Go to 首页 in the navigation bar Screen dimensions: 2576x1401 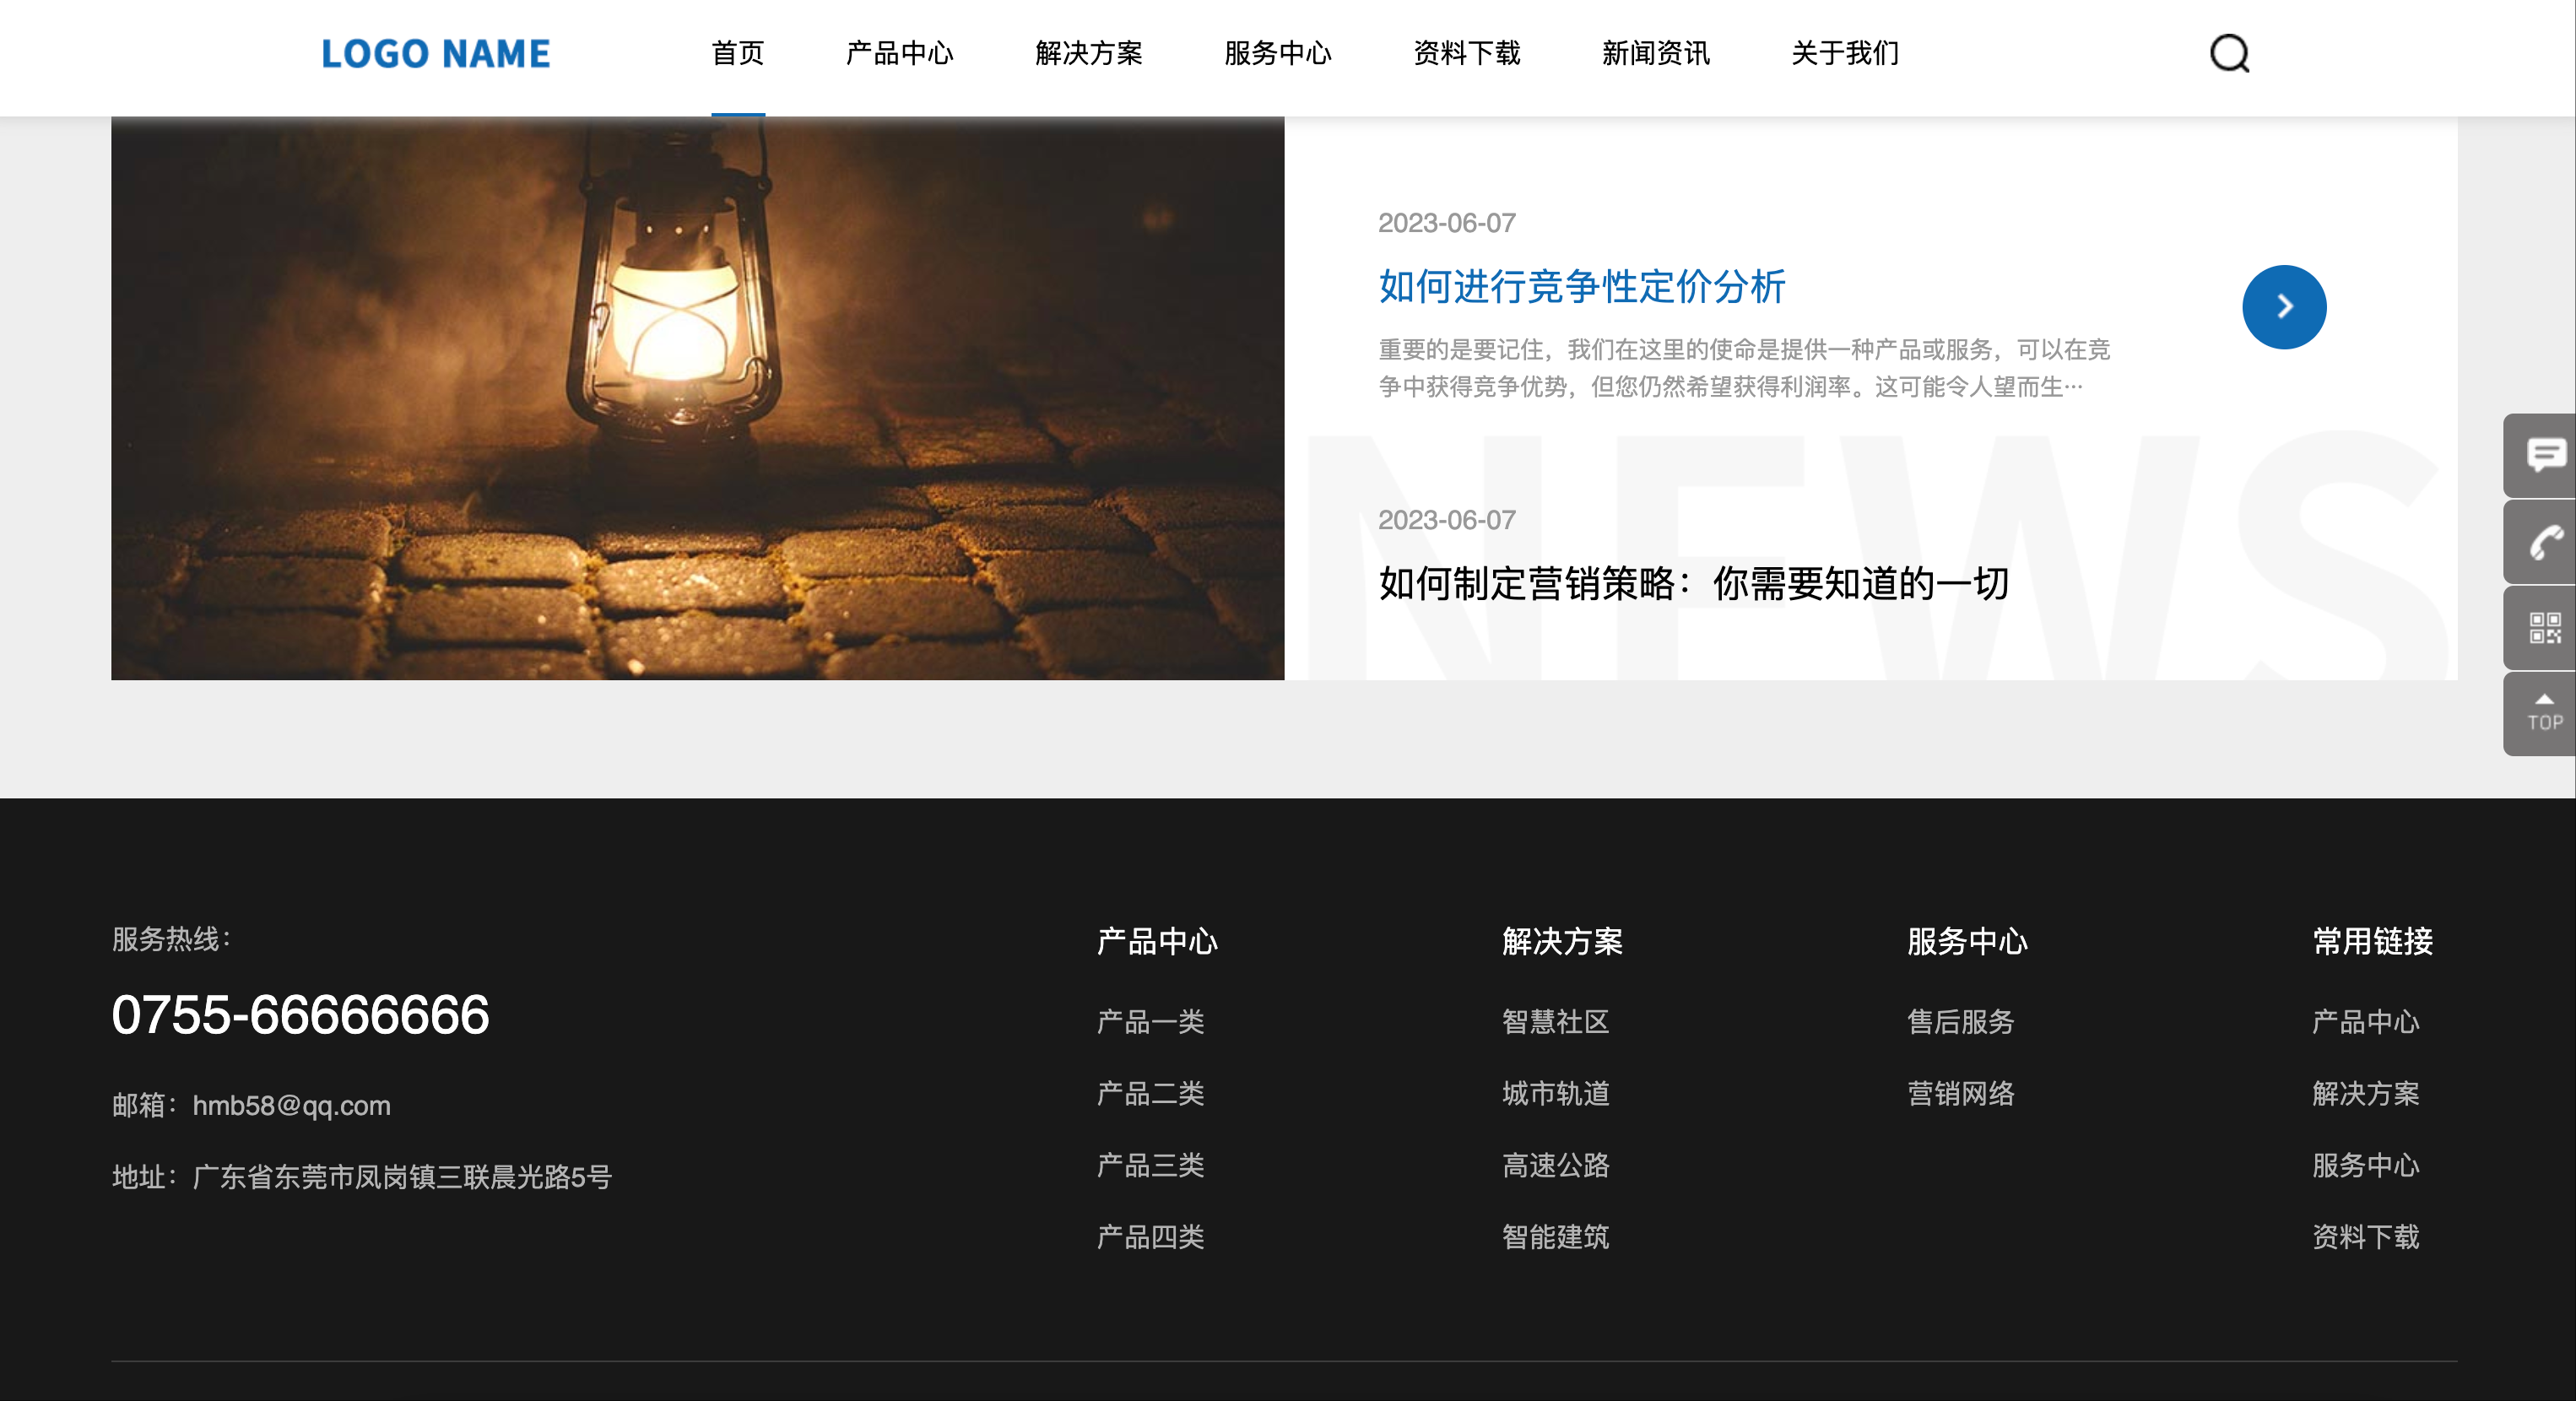point(738,53)
